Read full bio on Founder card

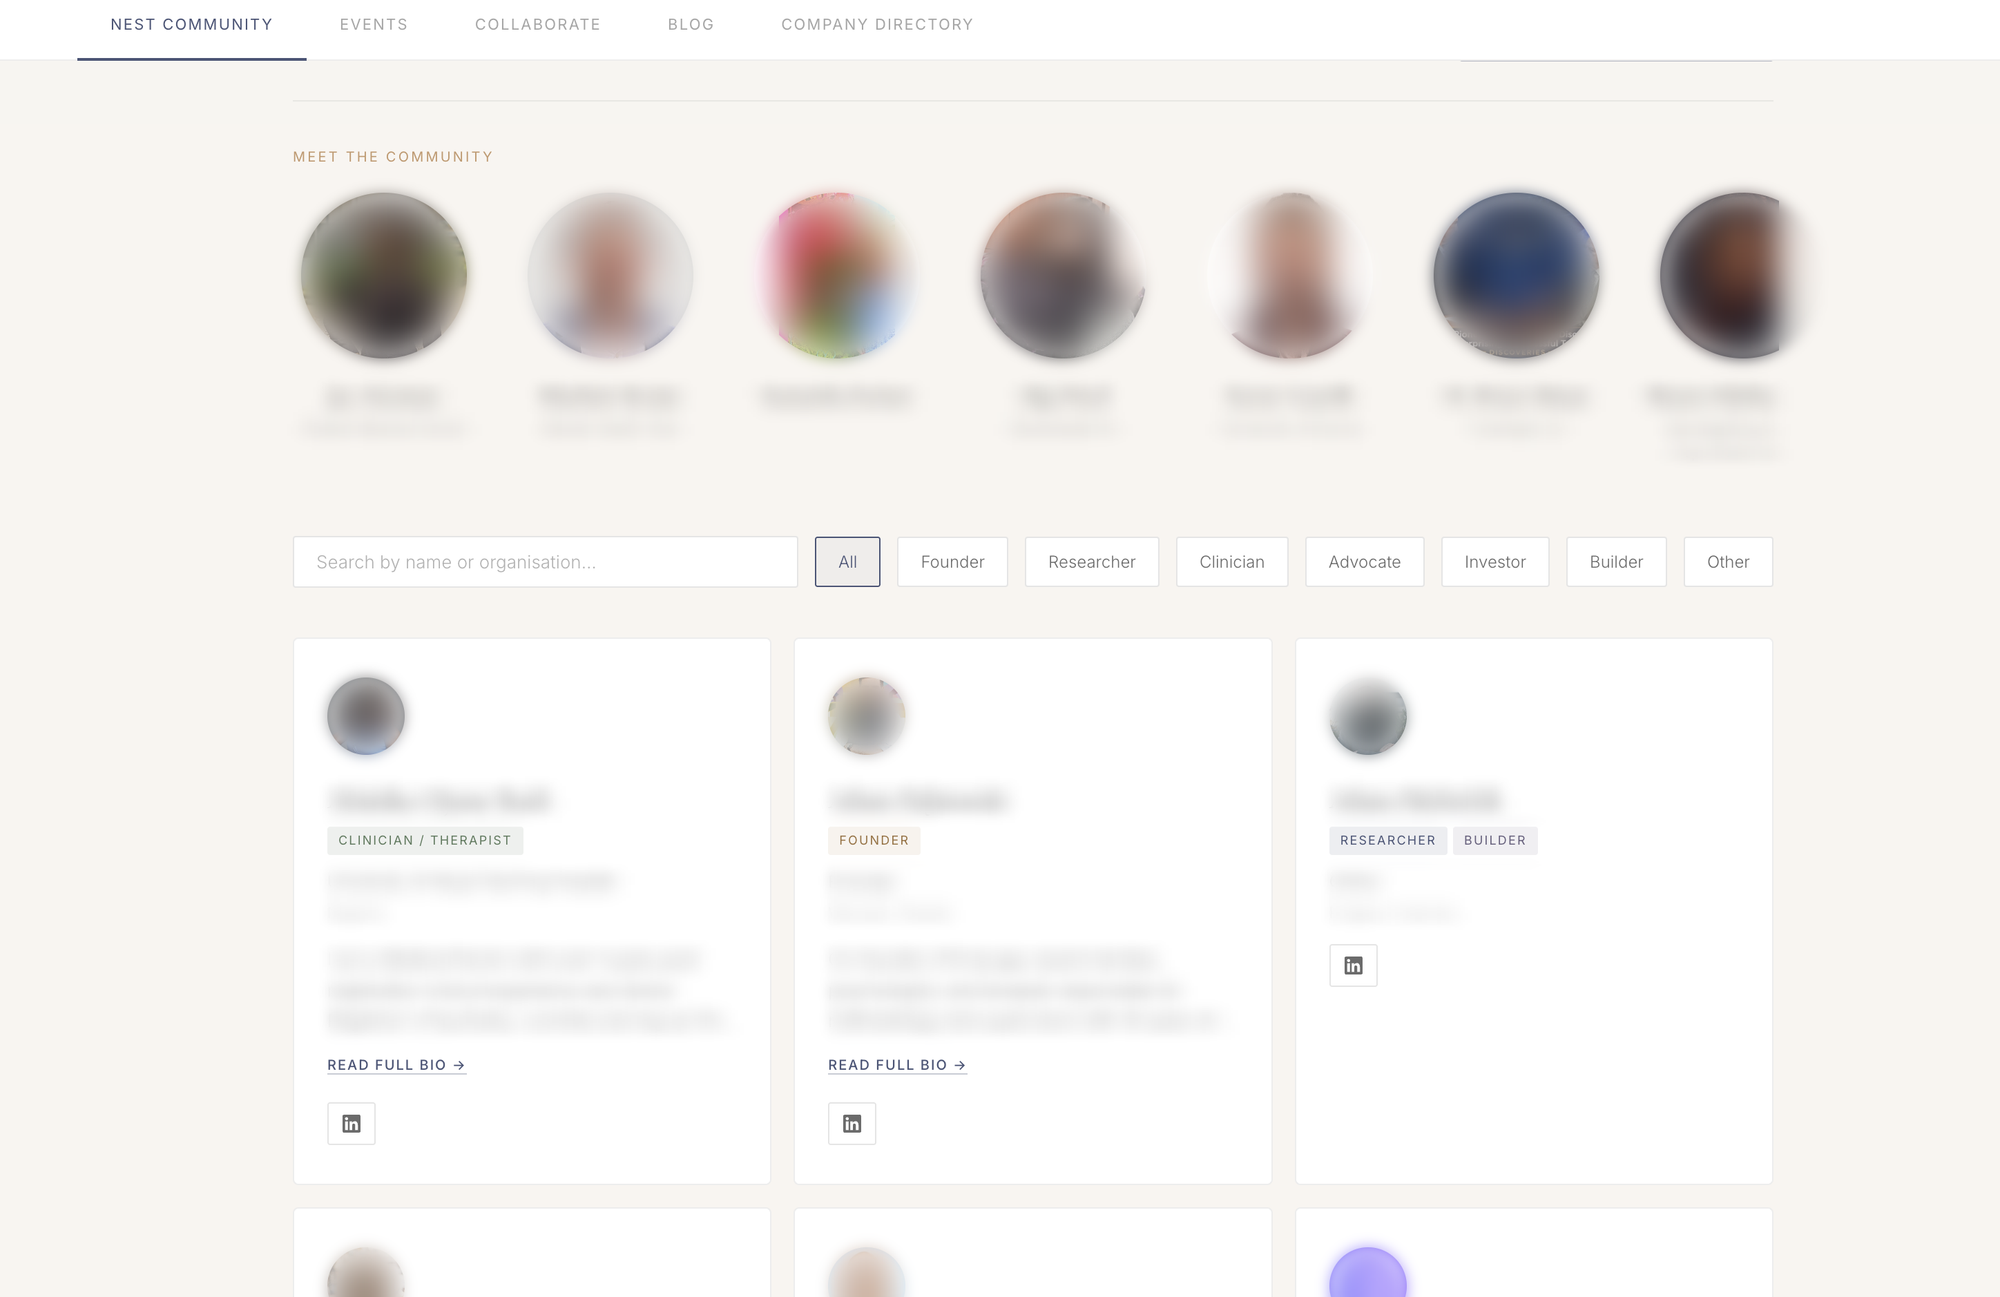[x=898, y=1065]
